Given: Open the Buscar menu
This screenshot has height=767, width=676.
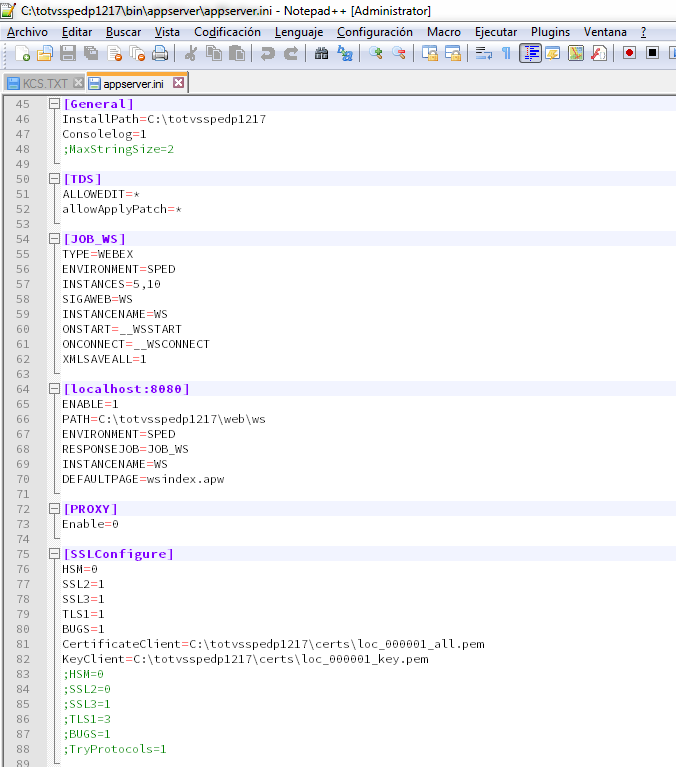Looking at the screenshot, I should click(123, 32).
